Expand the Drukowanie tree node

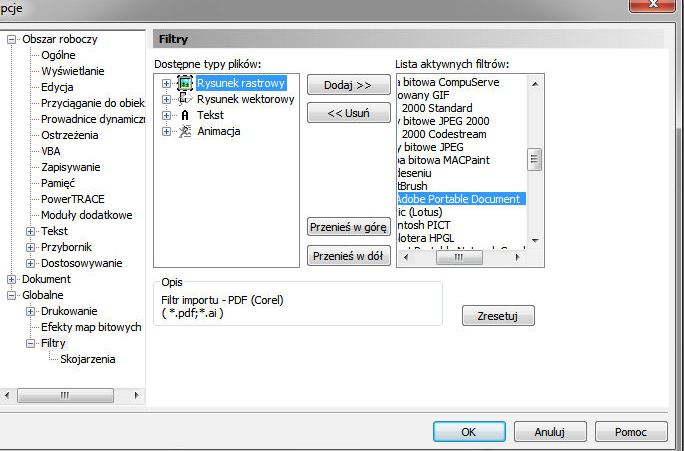30,312
